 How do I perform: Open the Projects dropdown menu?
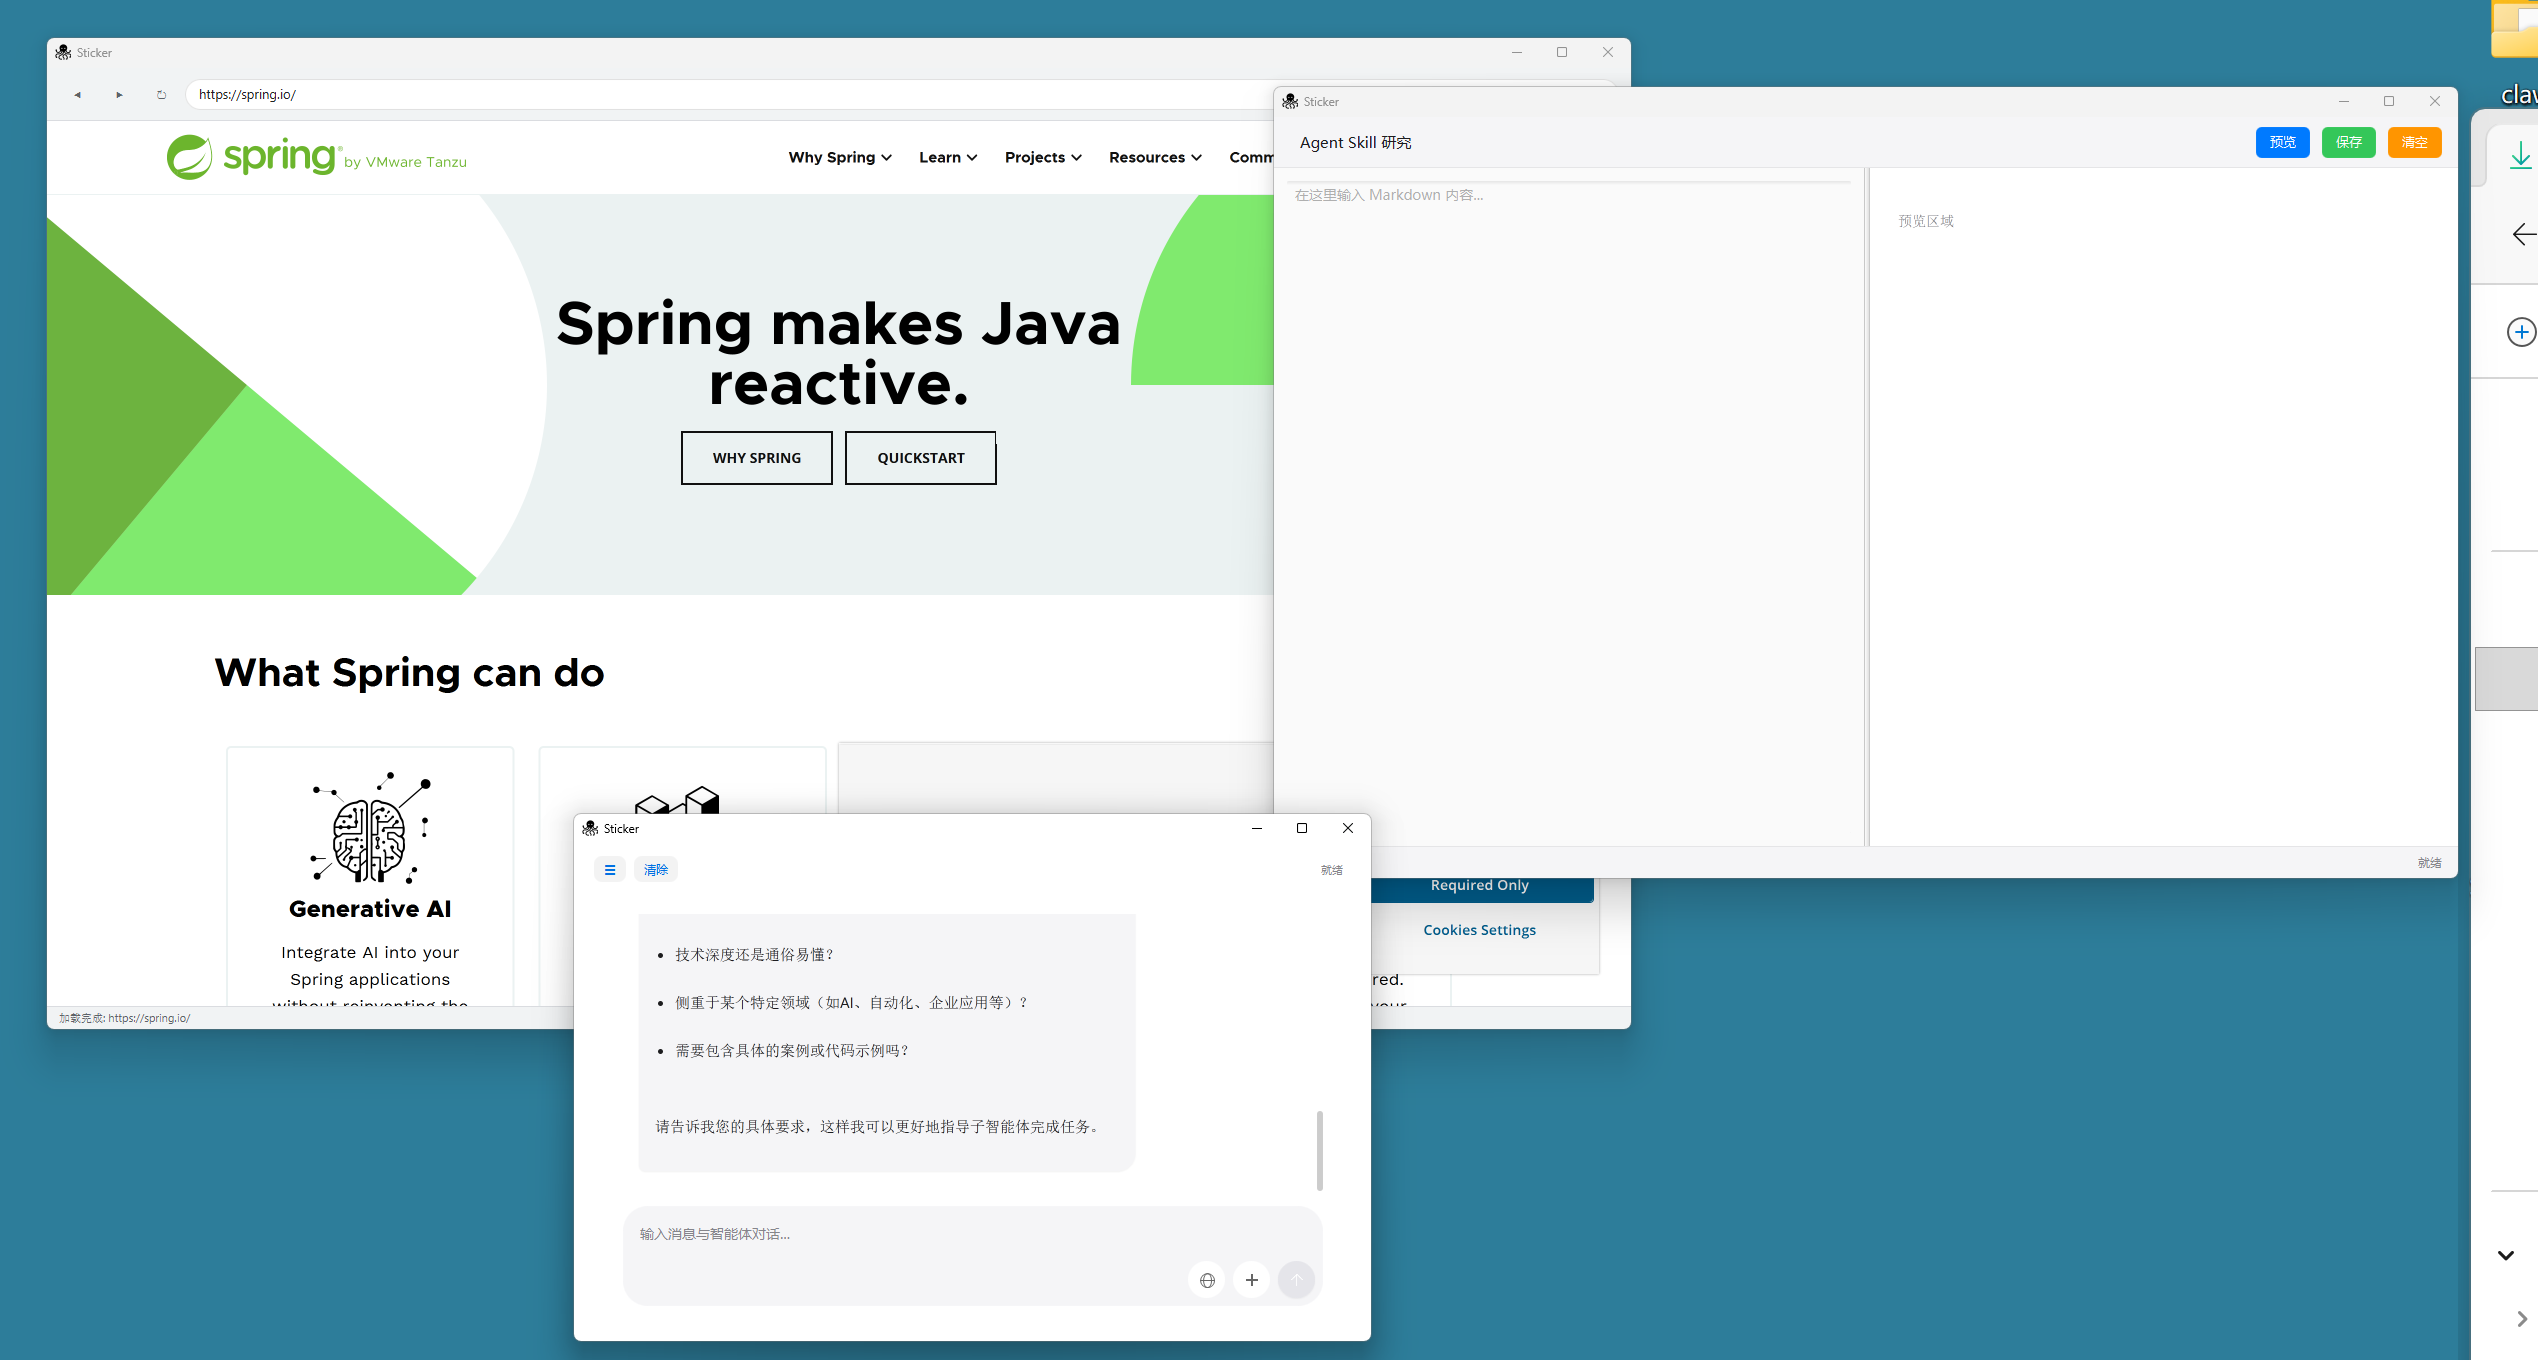tap(1042, 158)
